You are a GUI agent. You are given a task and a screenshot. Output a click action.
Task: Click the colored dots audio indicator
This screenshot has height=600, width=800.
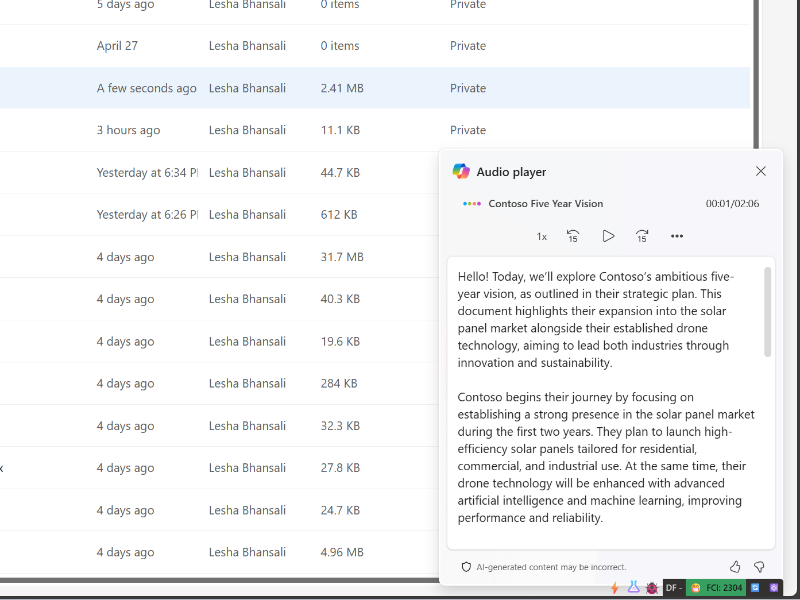[x=472, y=204]
